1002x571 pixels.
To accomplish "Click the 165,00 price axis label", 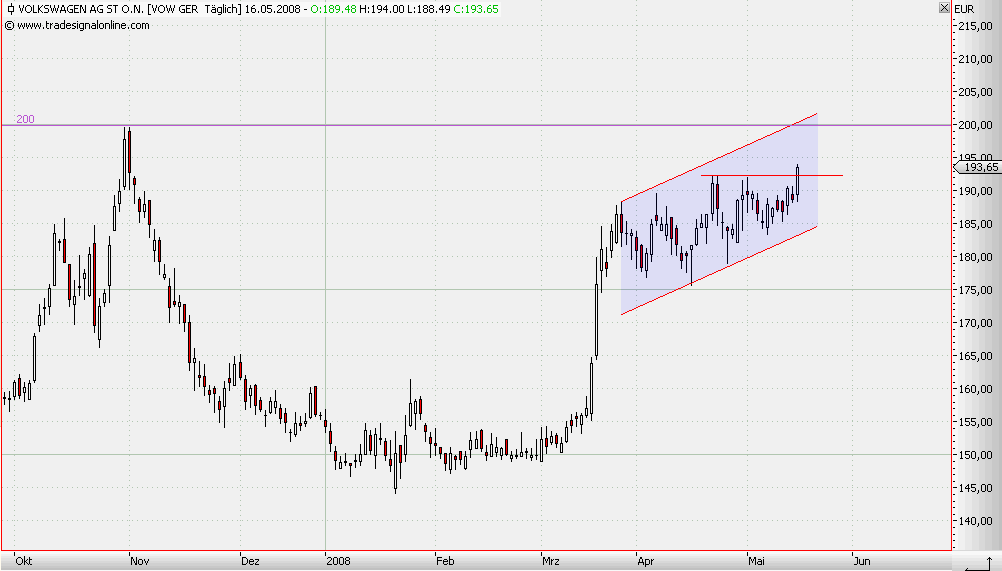I will 975,356.
